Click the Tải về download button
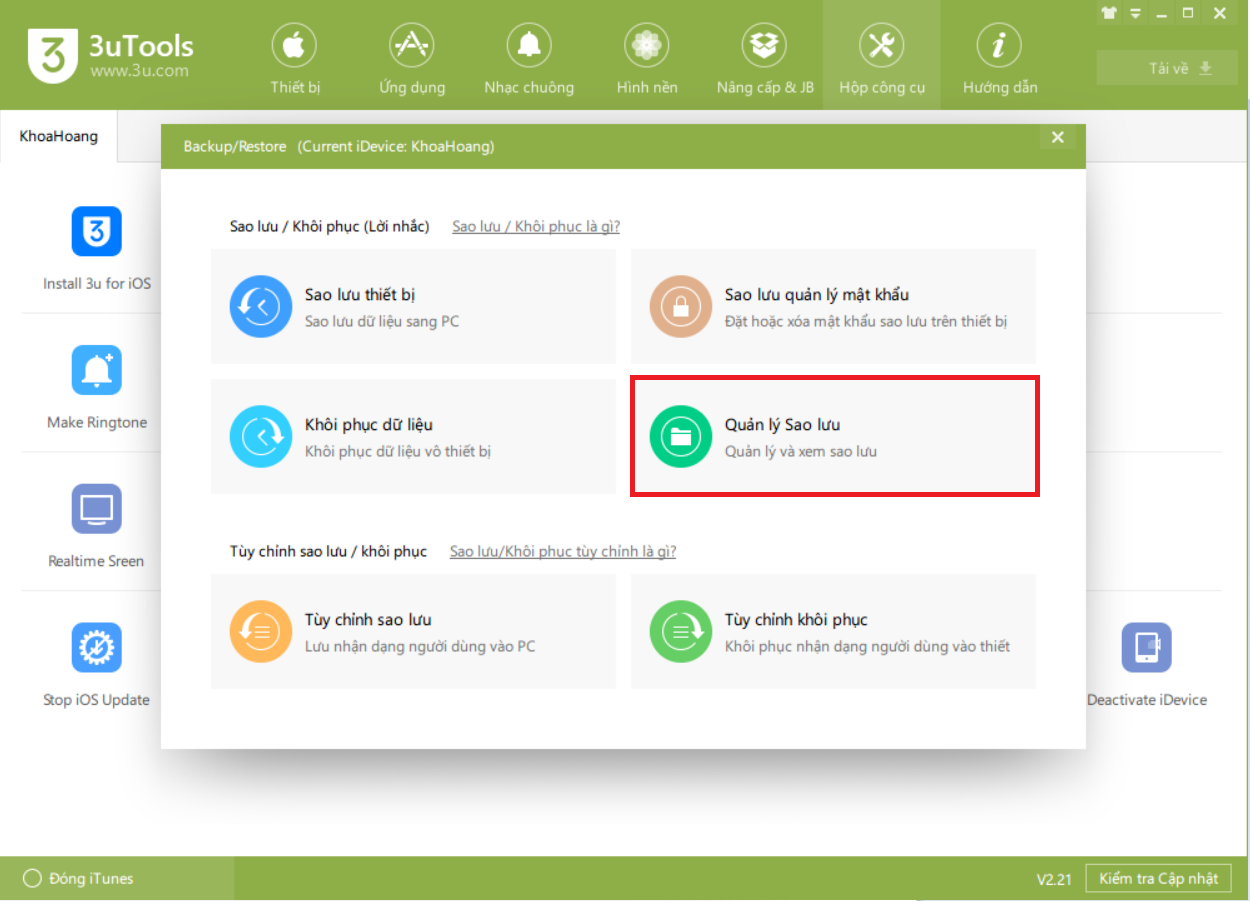Image resolution: width=1250 pixels, height=901 pixels. point(1167,68)
